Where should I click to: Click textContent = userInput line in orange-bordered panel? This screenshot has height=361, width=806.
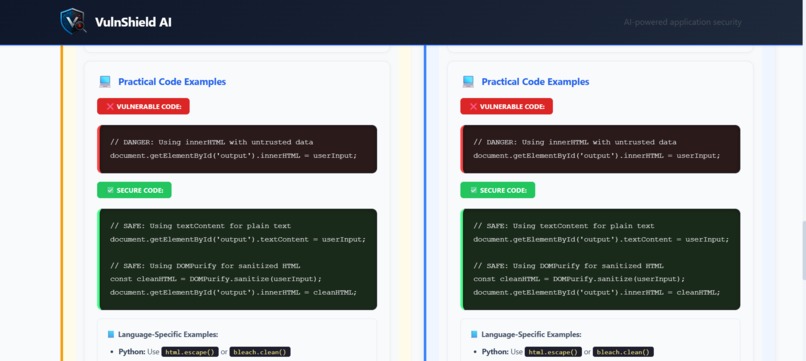click(x=237, y=239)
